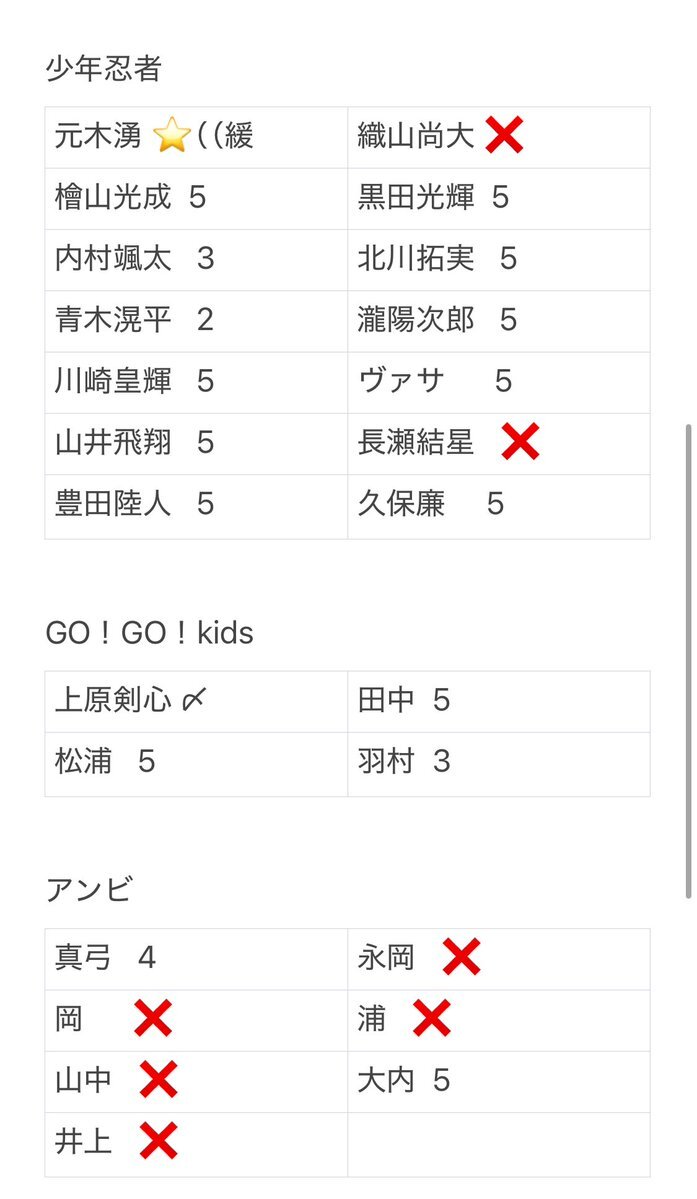Select the アンビ section heading
697x1199 pixels.
coord(89,890)
